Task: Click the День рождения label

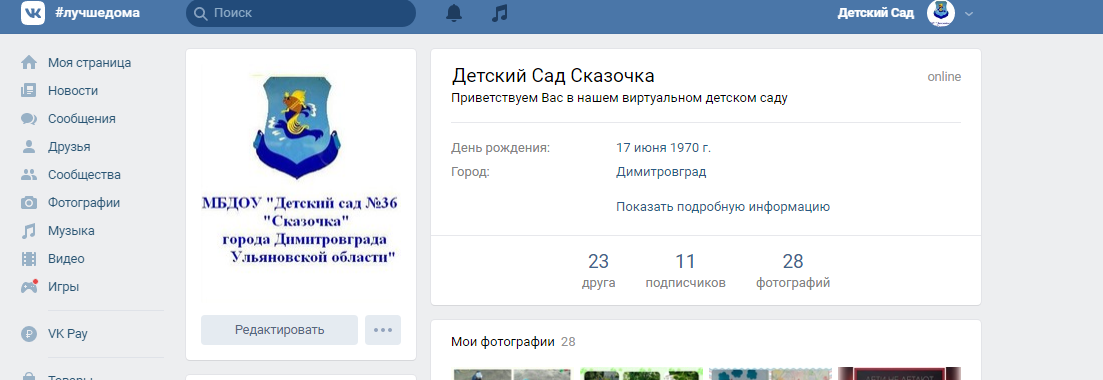Action: pyautogui.click(x=501, y=148)
